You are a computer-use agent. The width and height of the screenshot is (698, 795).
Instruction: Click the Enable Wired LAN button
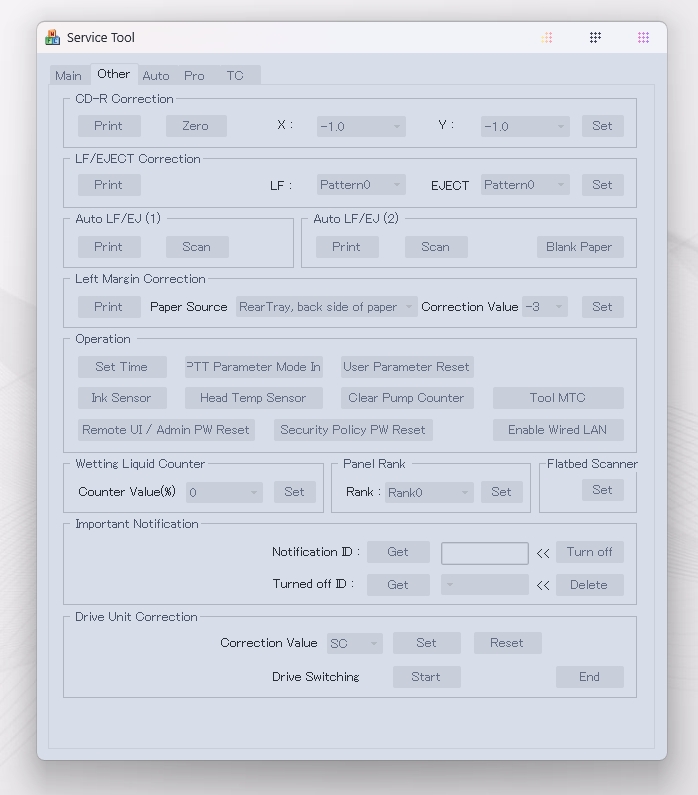pyautogui.click(x=558, y=430)
